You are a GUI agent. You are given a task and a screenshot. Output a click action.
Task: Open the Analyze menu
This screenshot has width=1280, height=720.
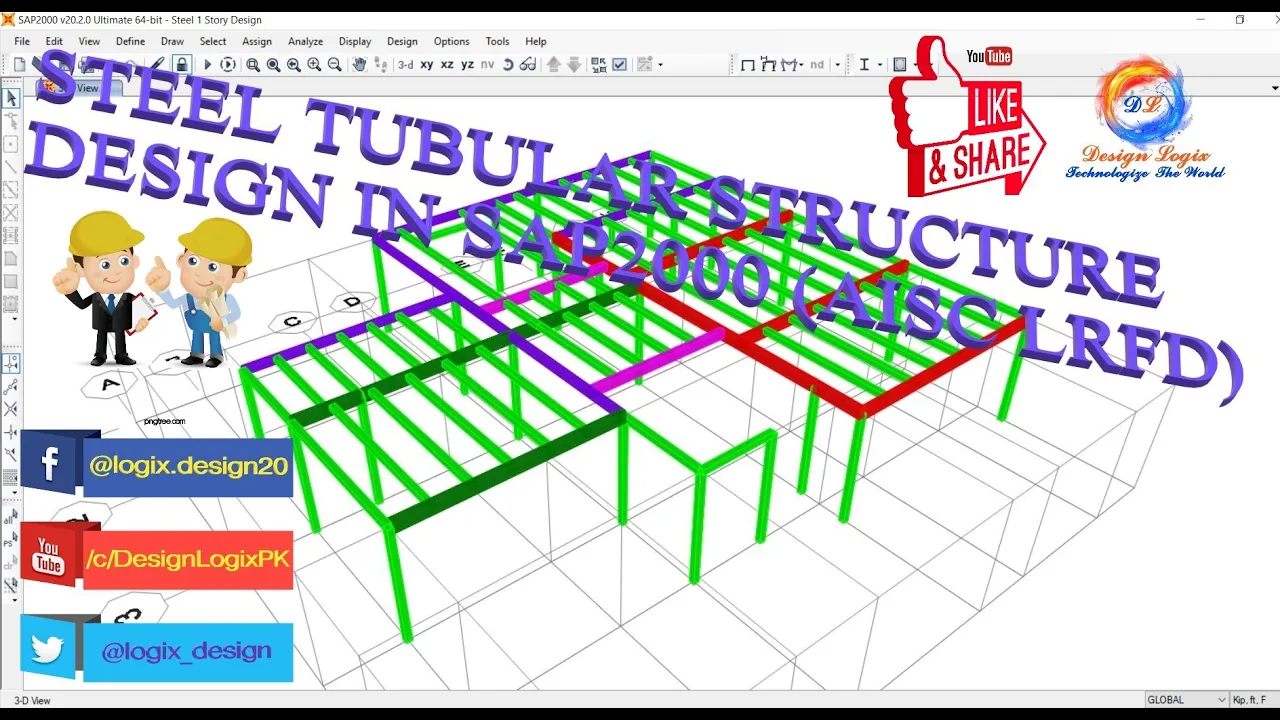point(305,41)
